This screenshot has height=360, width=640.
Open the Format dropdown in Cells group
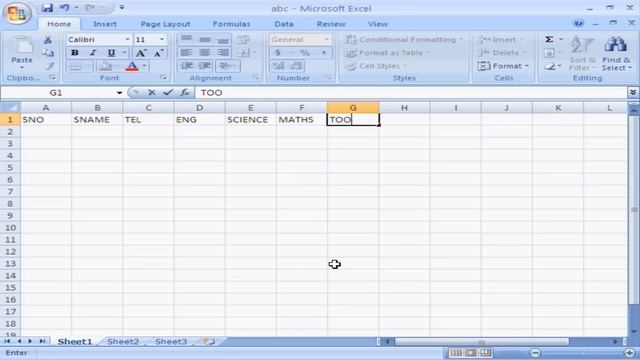pyautogui.click(x=503, y=66)
